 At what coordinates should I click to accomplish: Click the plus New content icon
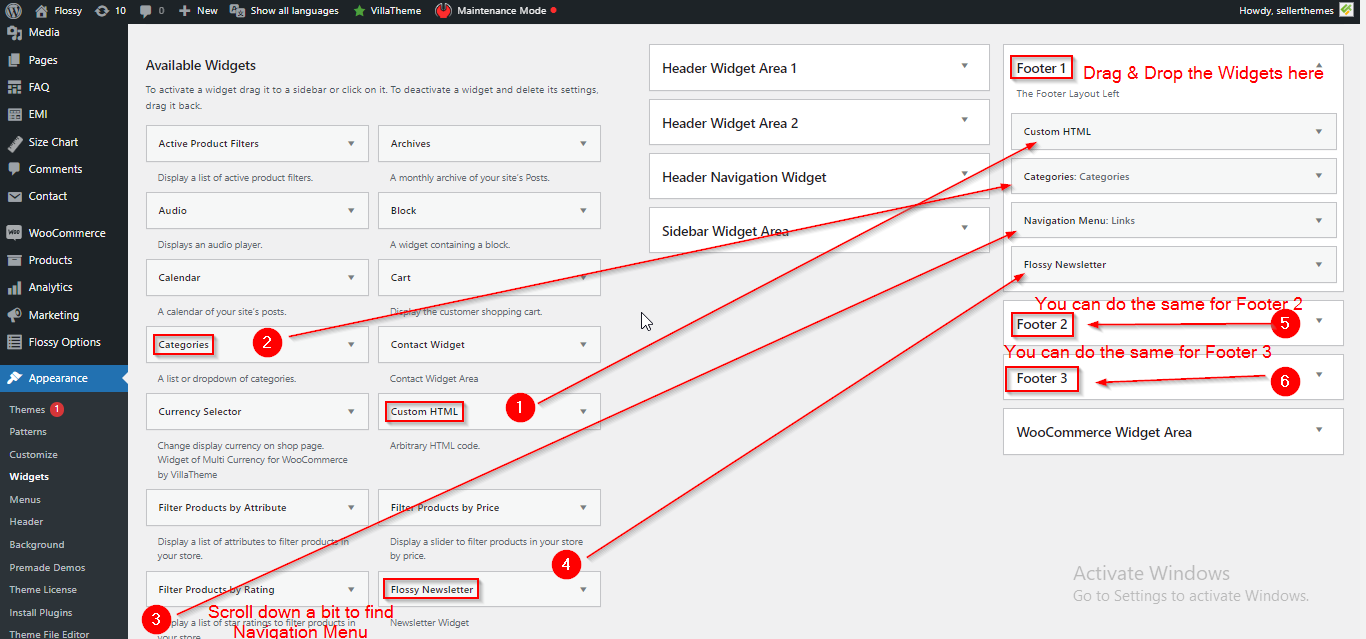[x=185, y=11]
